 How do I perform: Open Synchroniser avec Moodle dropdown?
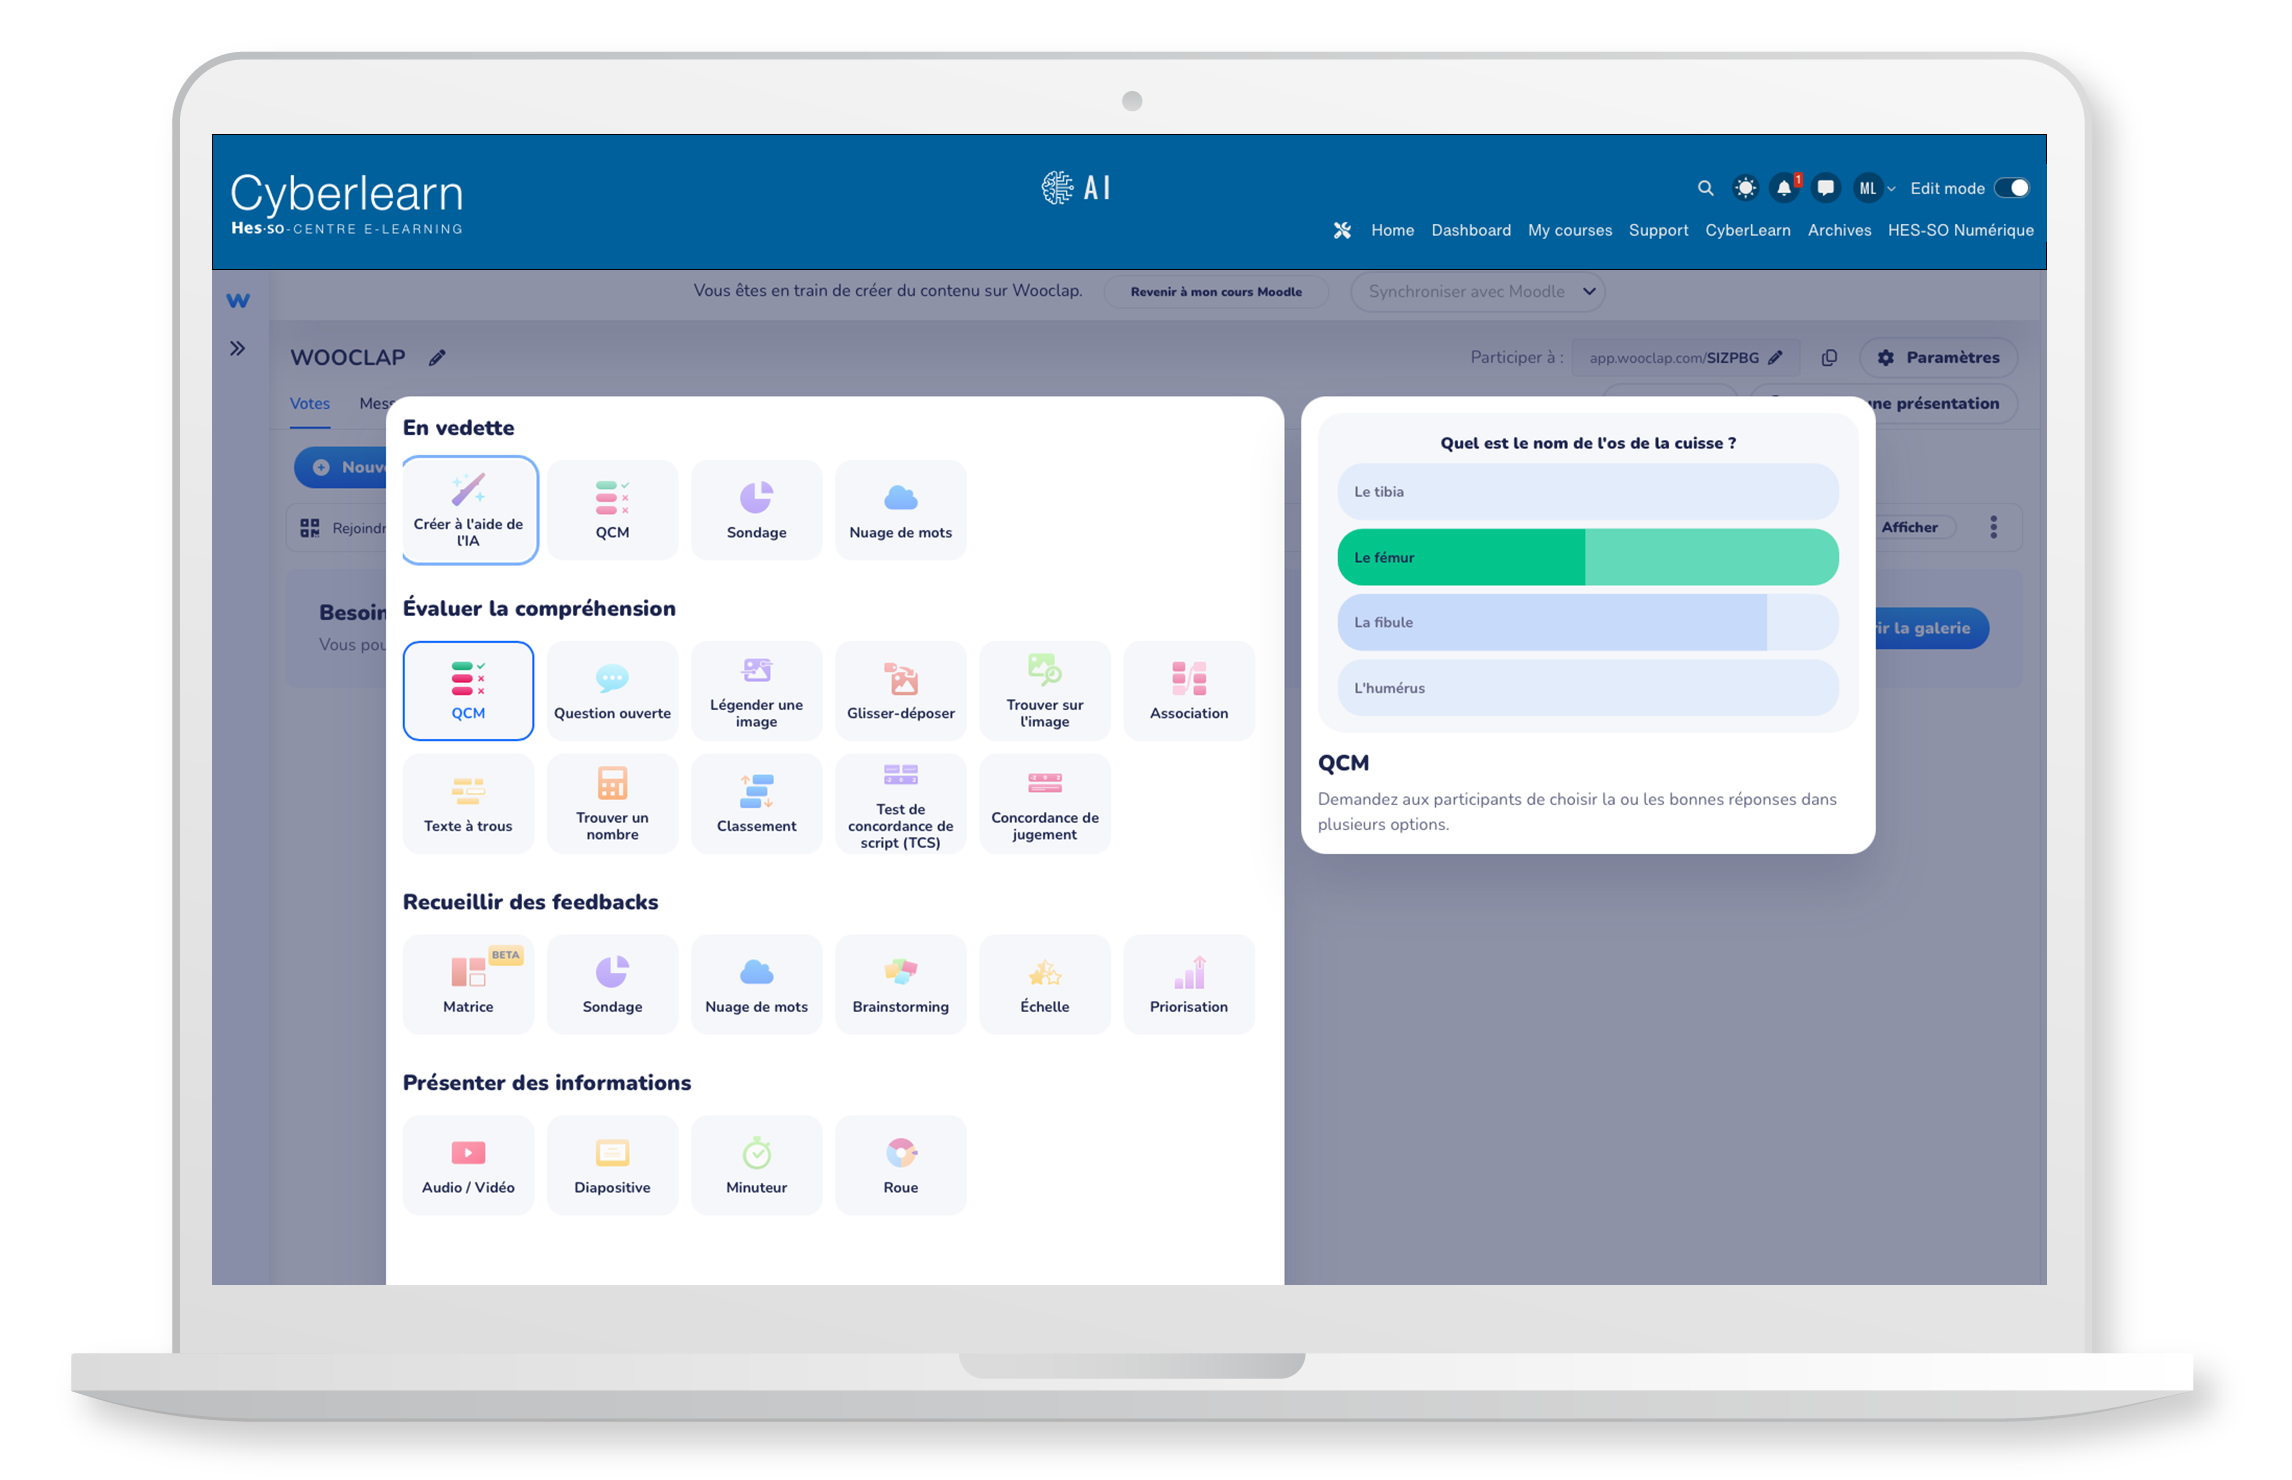coord(1478,292)
